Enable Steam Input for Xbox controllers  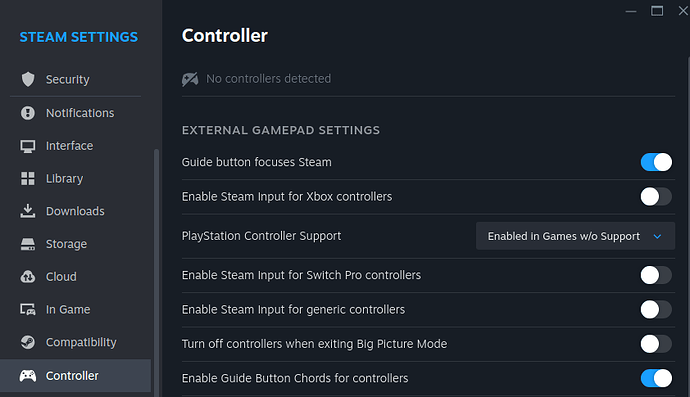tap(656, 197)
